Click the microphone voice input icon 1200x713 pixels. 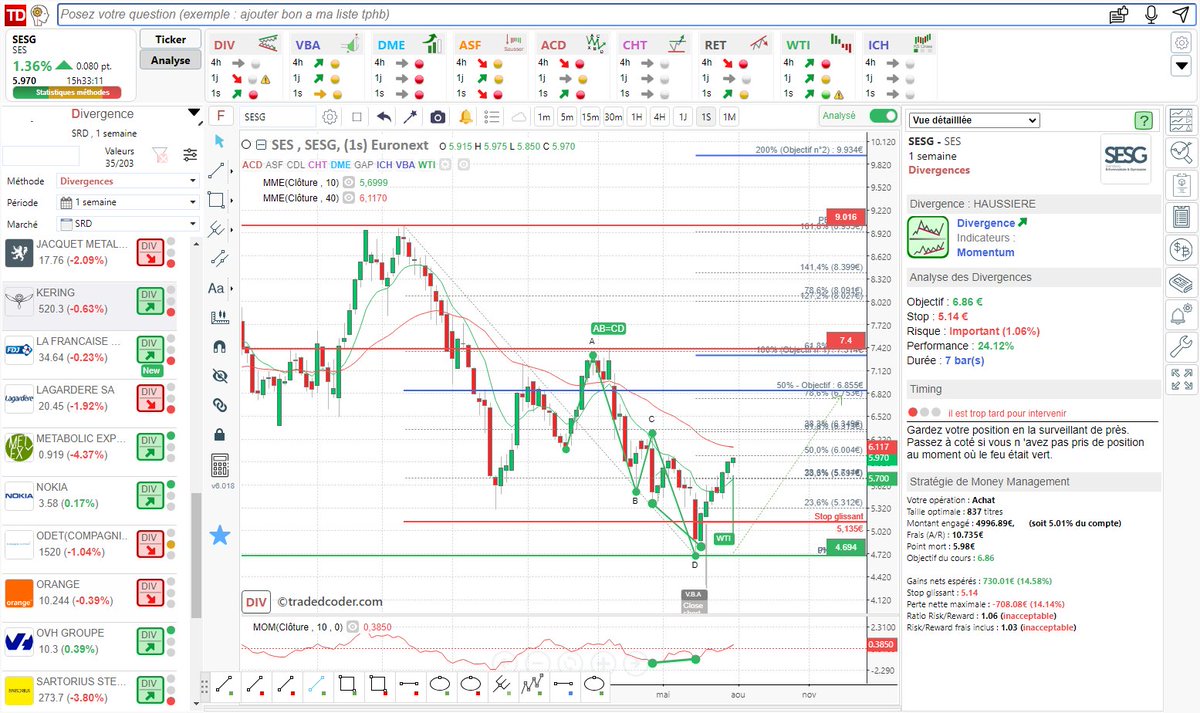click(x=1151, y=14)
